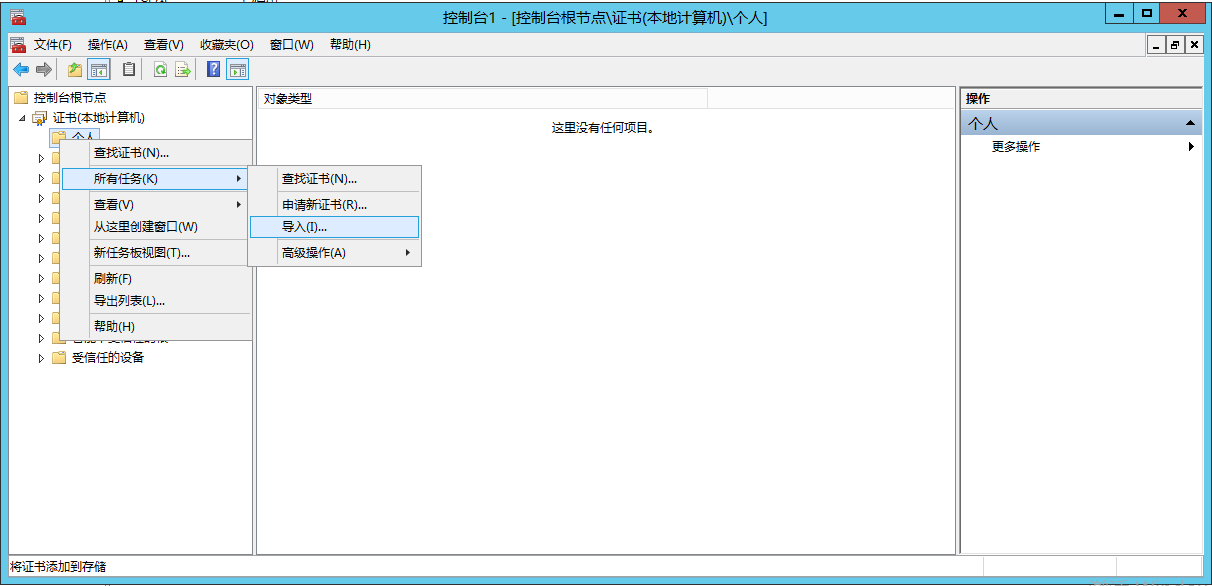Collapse the 个人 section in actions pane
Image resolution: width=1212 pixels, height=586 pixels.
[1190, 123]
